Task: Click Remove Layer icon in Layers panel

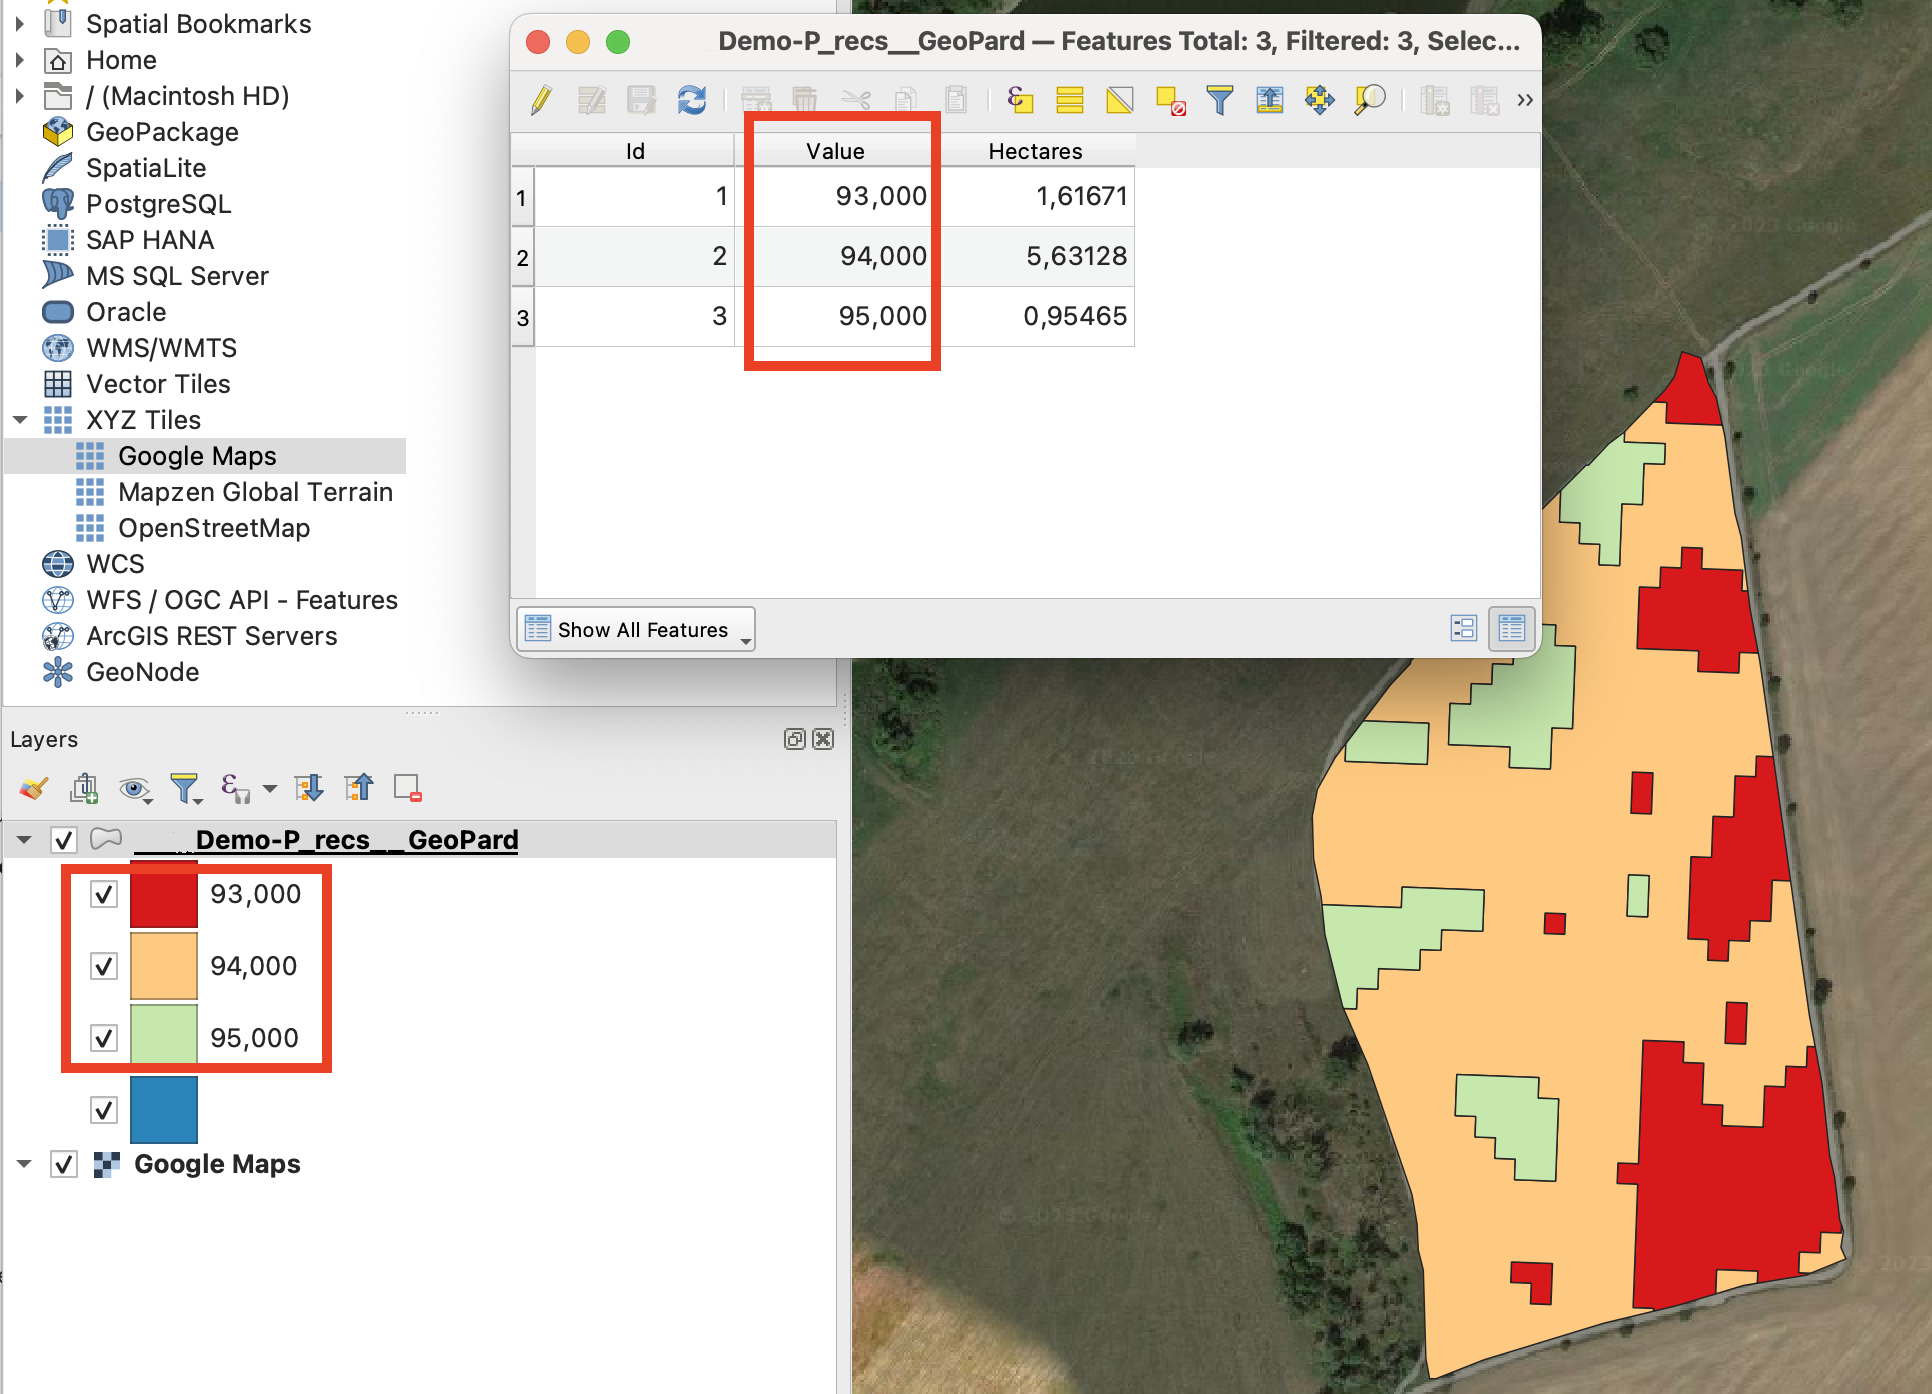Action: [408, 789]
